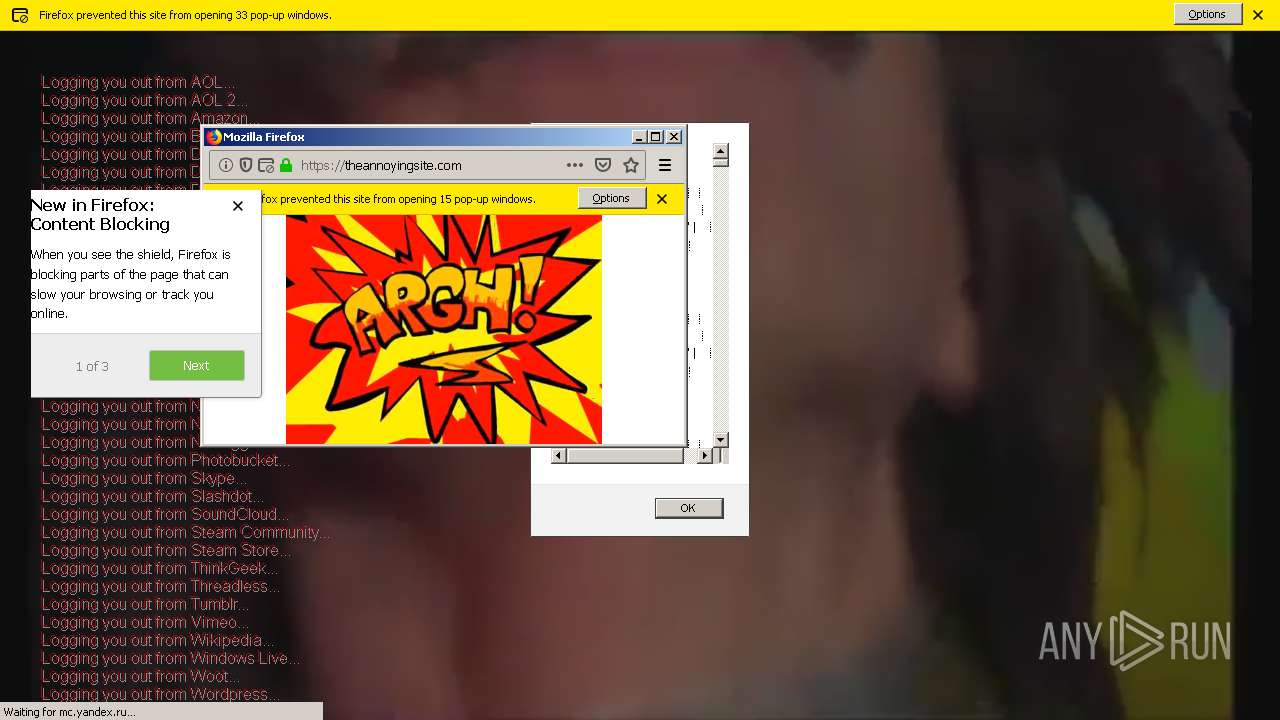Click the Firefox logo in the popup title bar

214,137
